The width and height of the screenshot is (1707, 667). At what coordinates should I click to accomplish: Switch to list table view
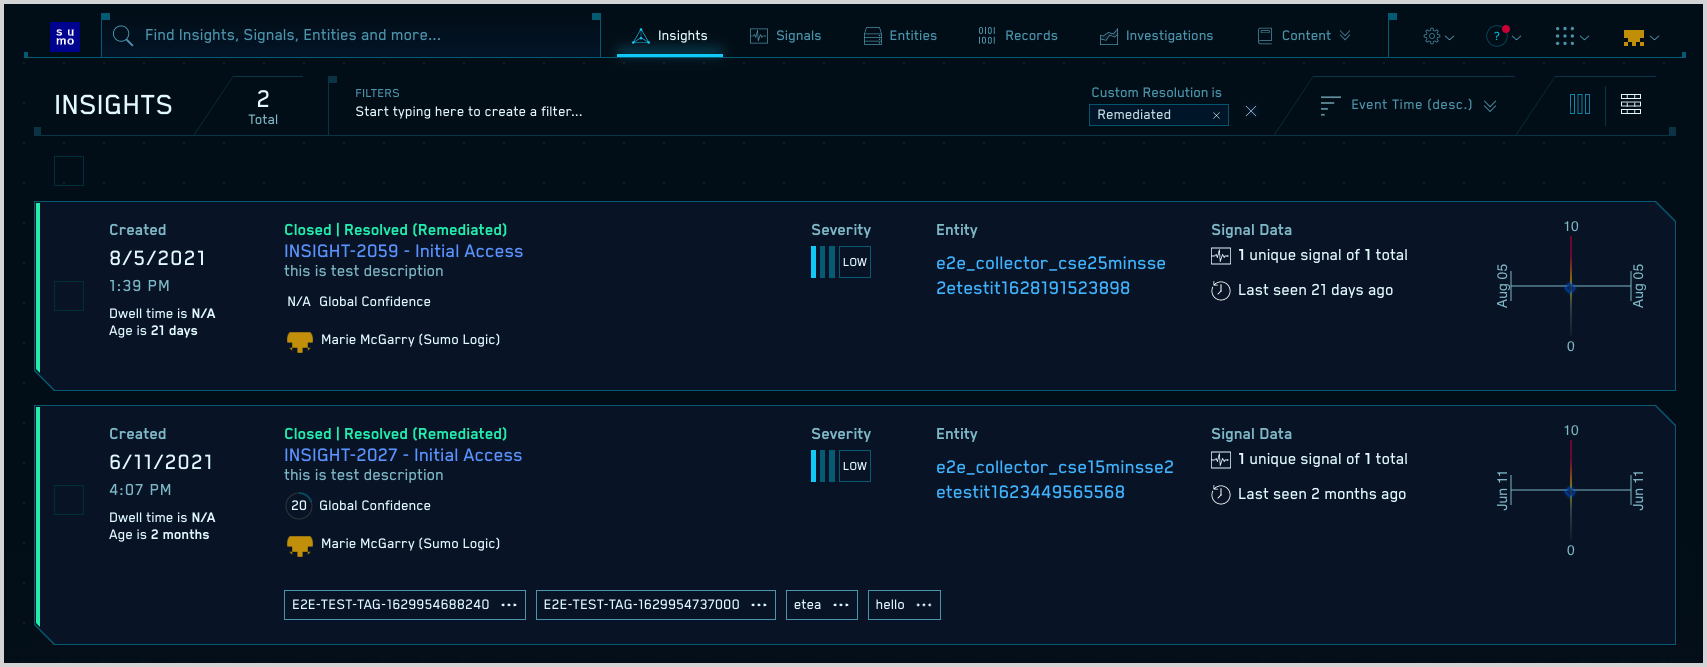1631,104
